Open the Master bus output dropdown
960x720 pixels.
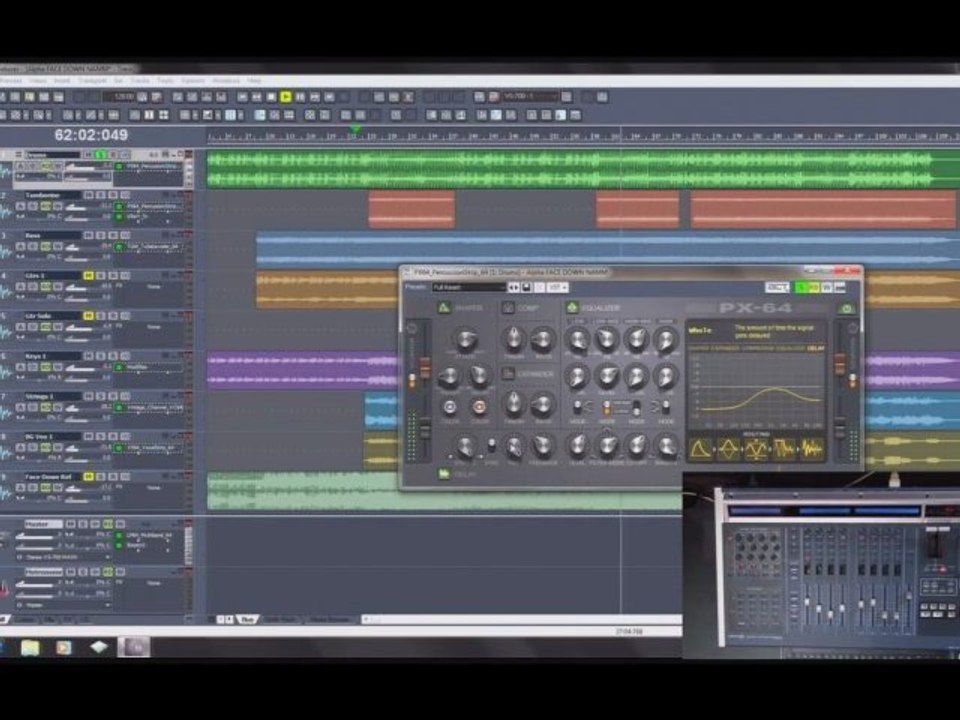pyautogui.click(x=64, y=557)
